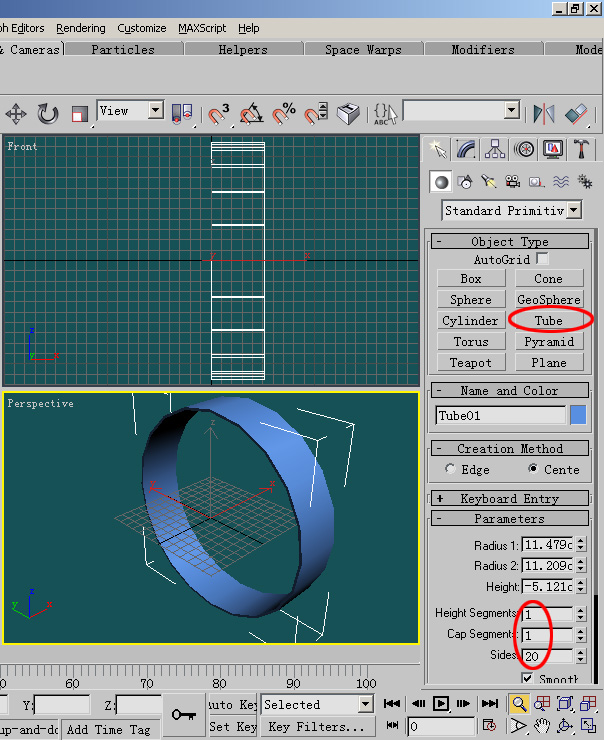
Task: Open the Named Selection Sets icon
Action: (385, 114)
